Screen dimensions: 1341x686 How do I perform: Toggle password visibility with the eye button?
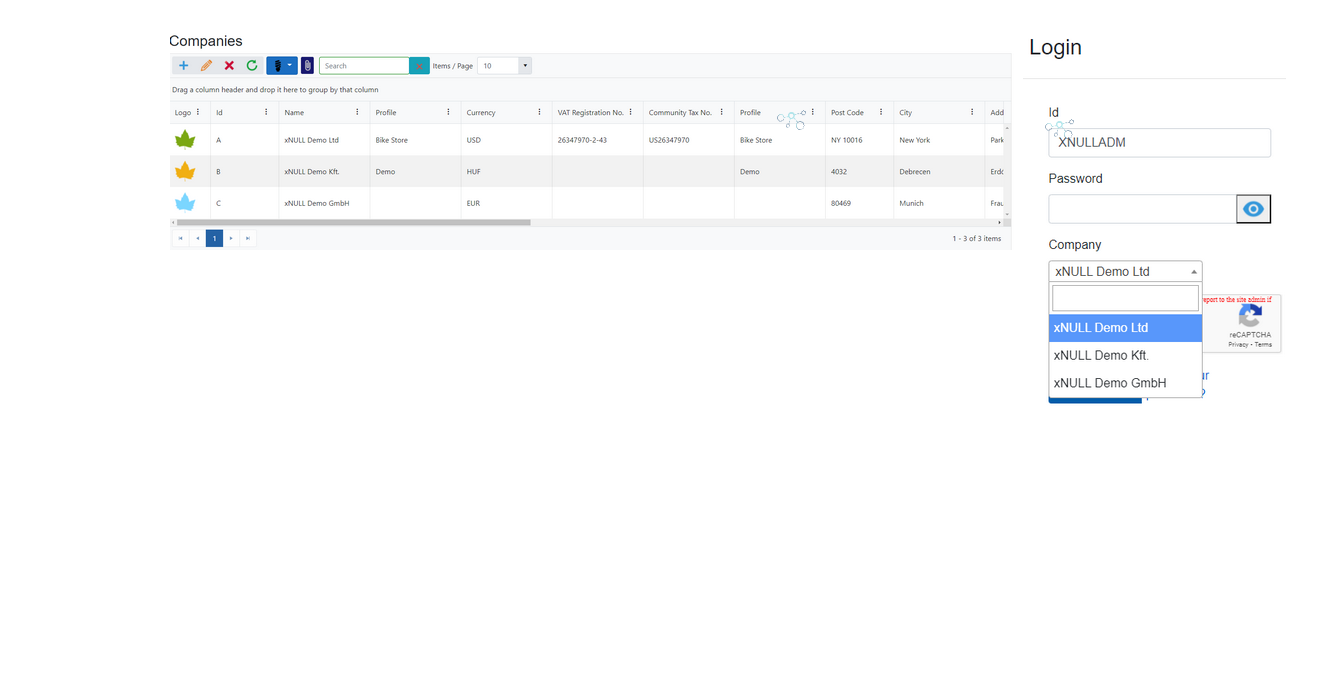click(1253, 209)
